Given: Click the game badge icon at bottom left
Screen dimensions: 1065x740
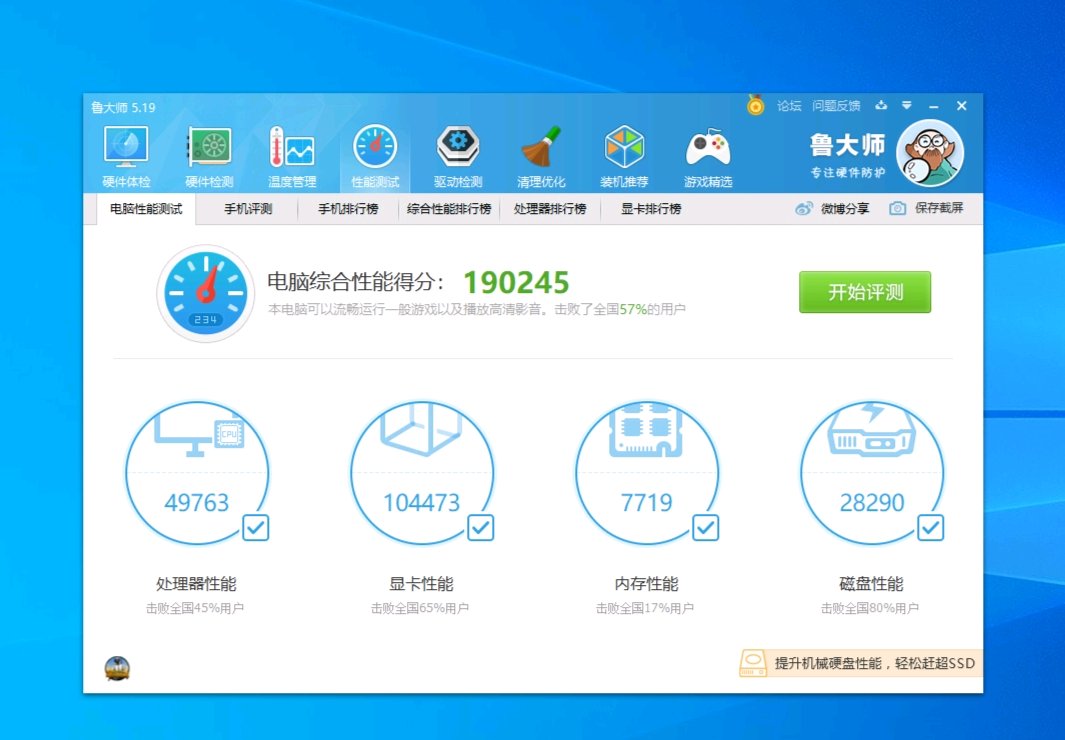Looking at the screenshot, I should 117,668.
